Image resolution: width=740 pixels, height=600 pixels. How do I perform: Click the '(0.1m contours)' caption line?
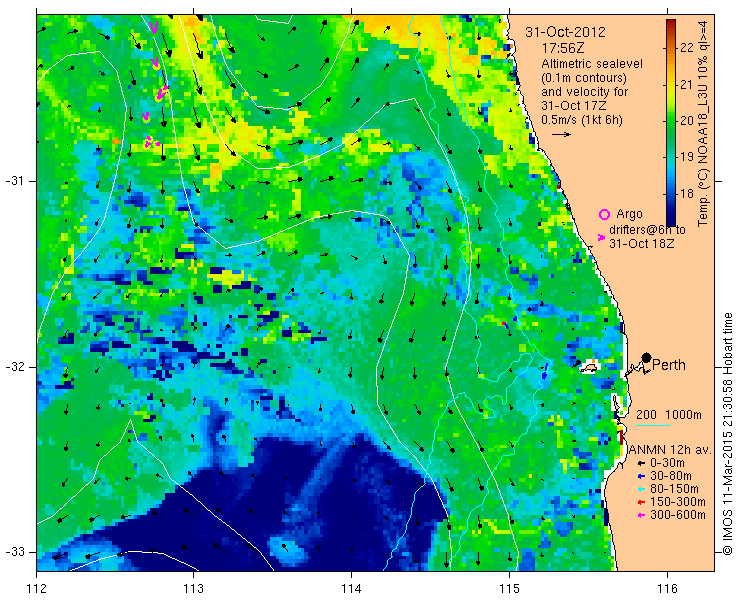(x=584, y=77)
